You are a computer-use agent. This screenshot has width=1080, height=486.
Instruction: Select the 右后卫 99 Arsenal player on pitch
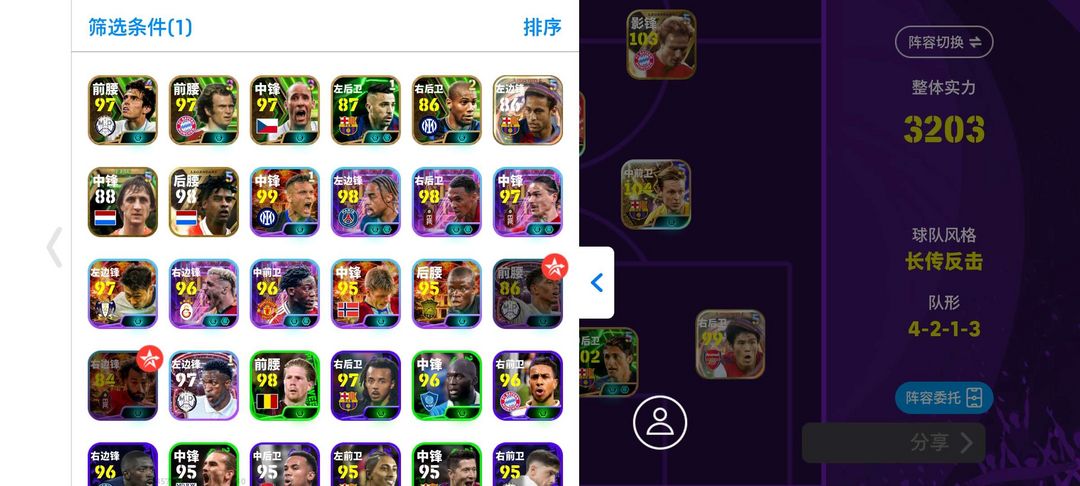coord(730,344)
